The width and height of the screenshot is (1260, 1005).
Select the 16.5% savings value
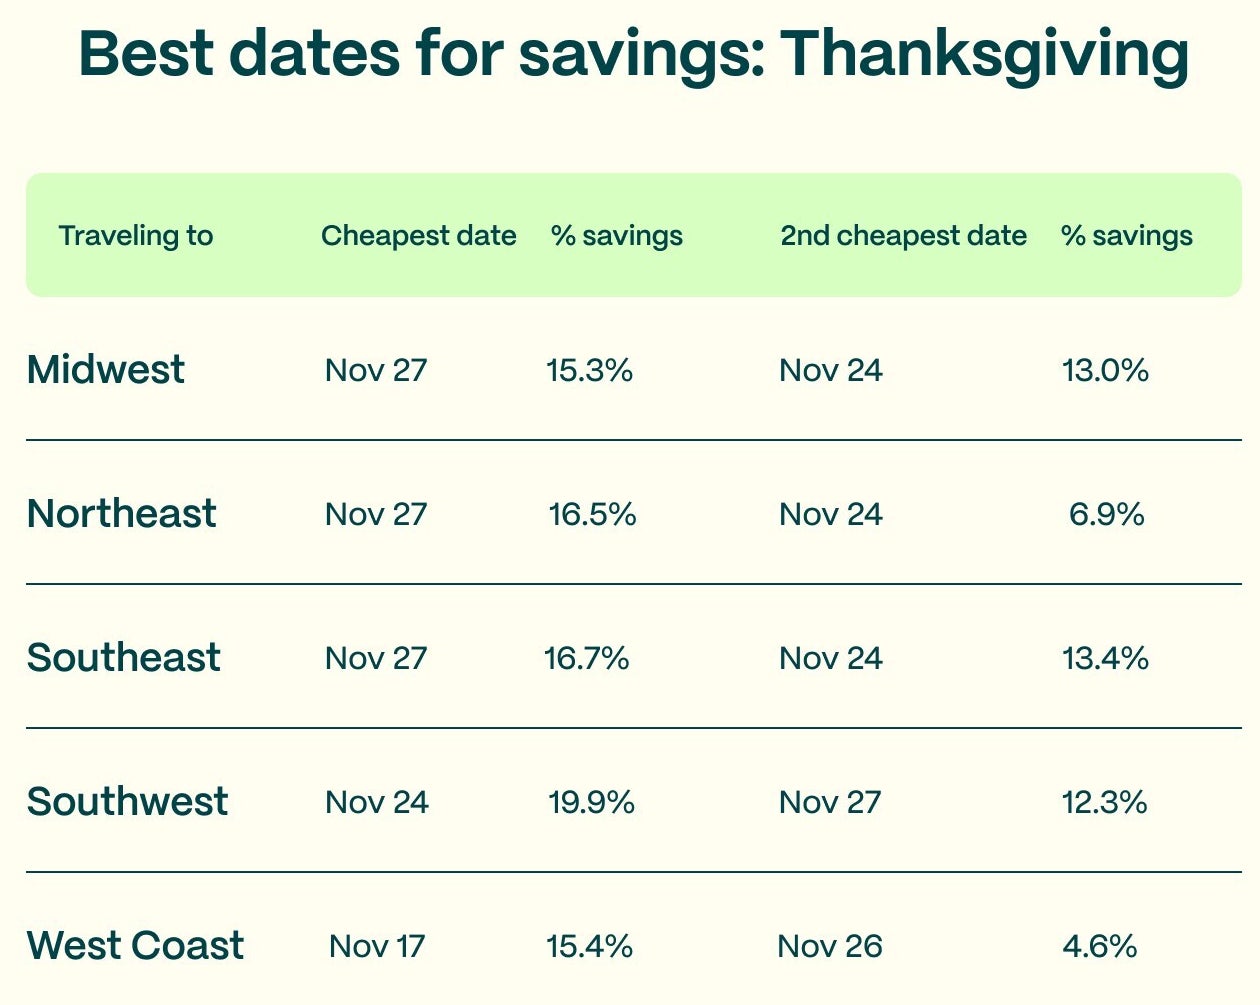click(x=592, y=515)
